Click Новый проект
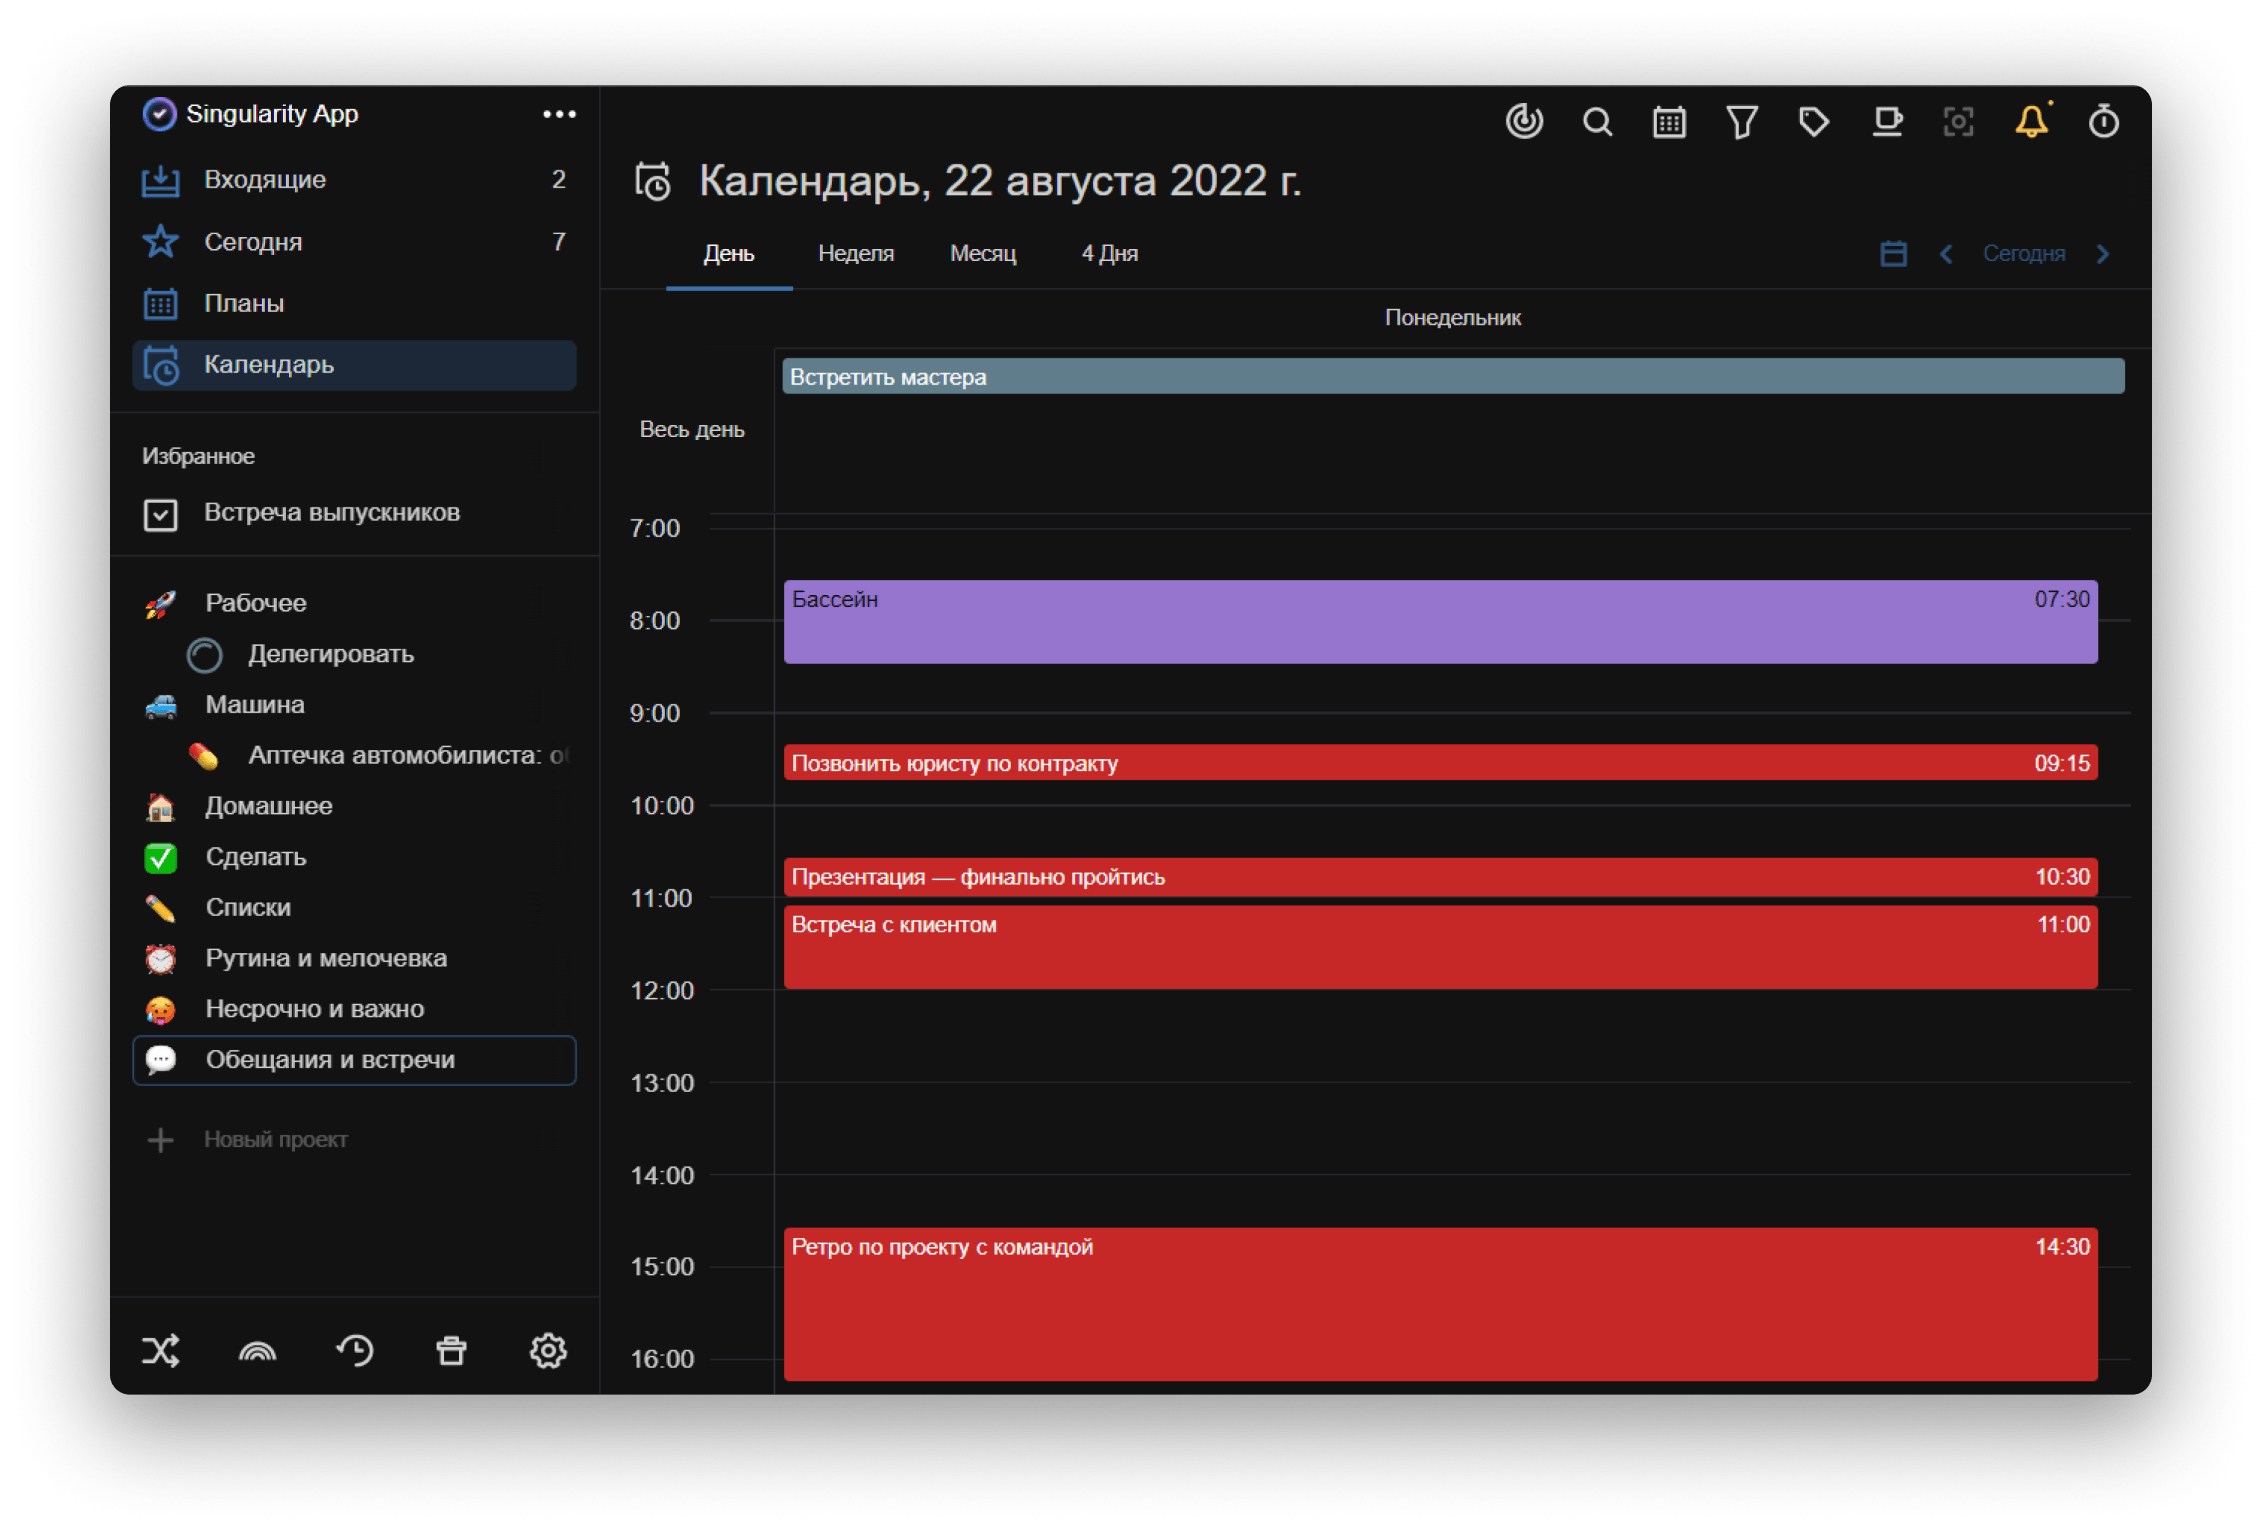The image size is (2262, 1530). coord(276,1140)
